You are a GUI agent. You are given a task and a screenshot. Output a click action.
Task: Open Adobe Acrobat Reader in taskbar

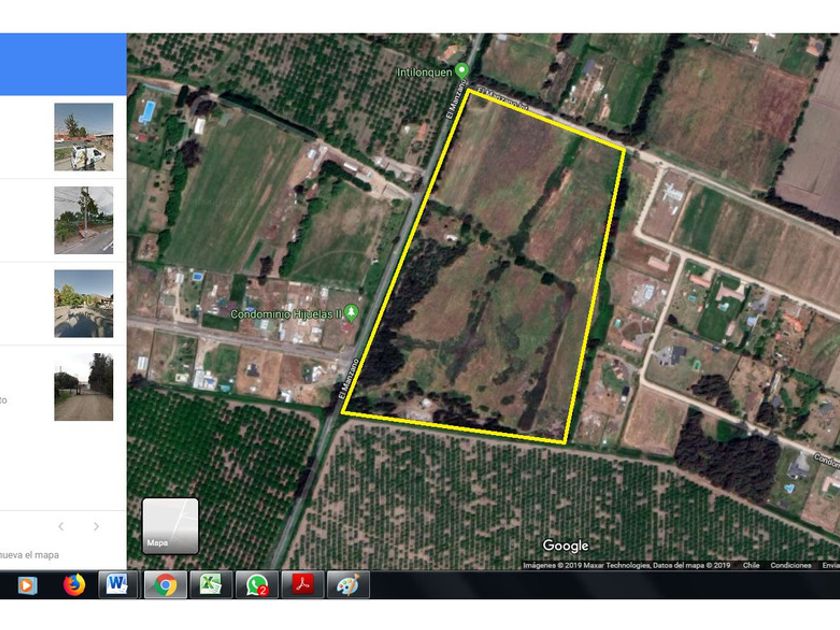(x=303, y=585)
